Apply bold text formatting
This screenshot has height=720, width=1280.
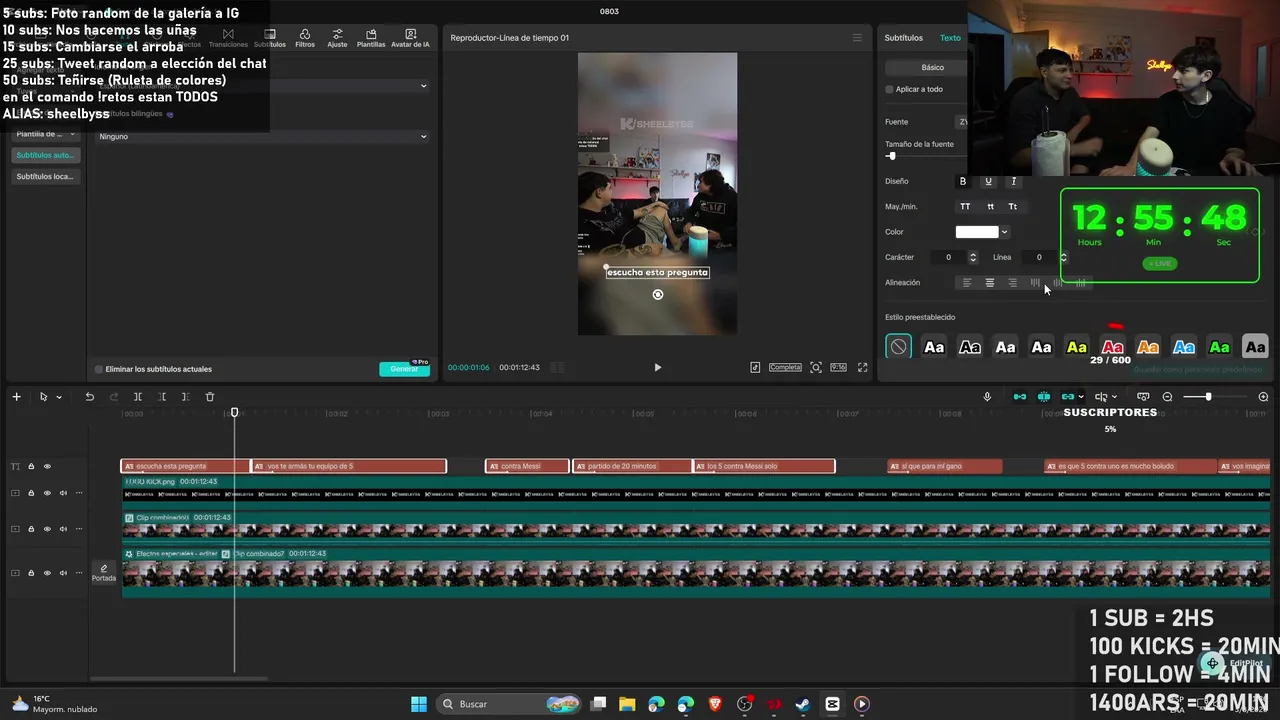[963, 181]
